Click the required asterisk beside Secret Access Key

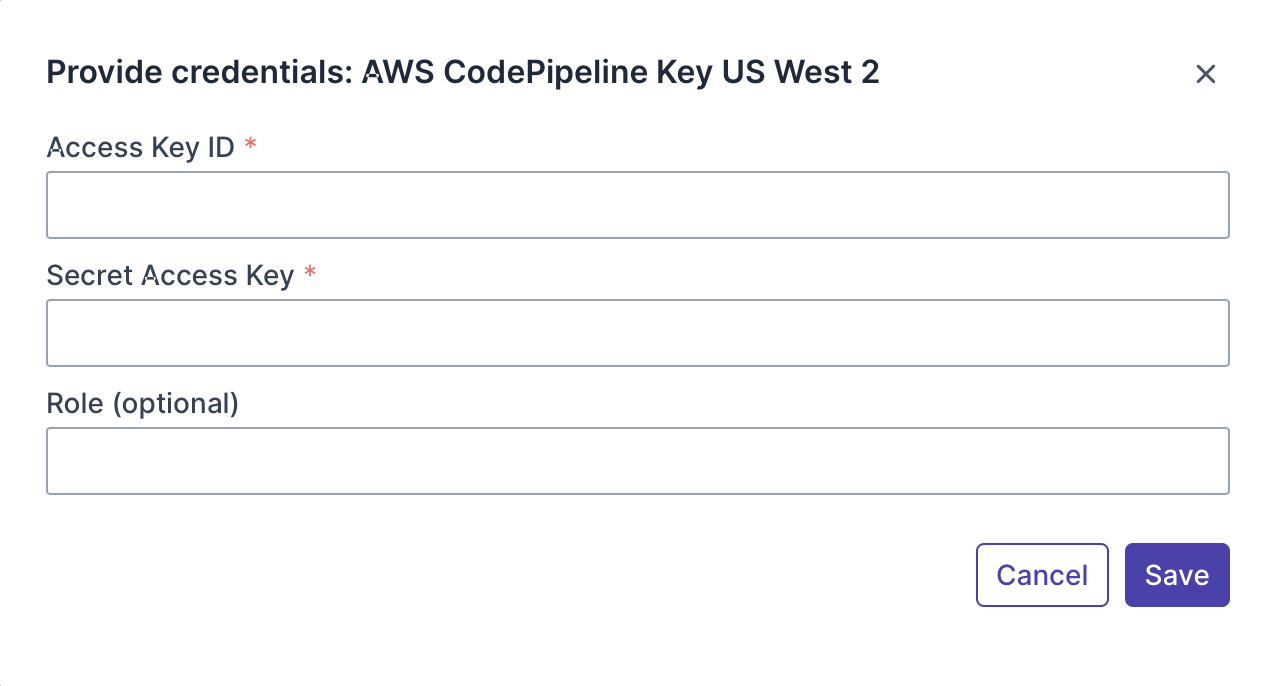click(310, 274)
